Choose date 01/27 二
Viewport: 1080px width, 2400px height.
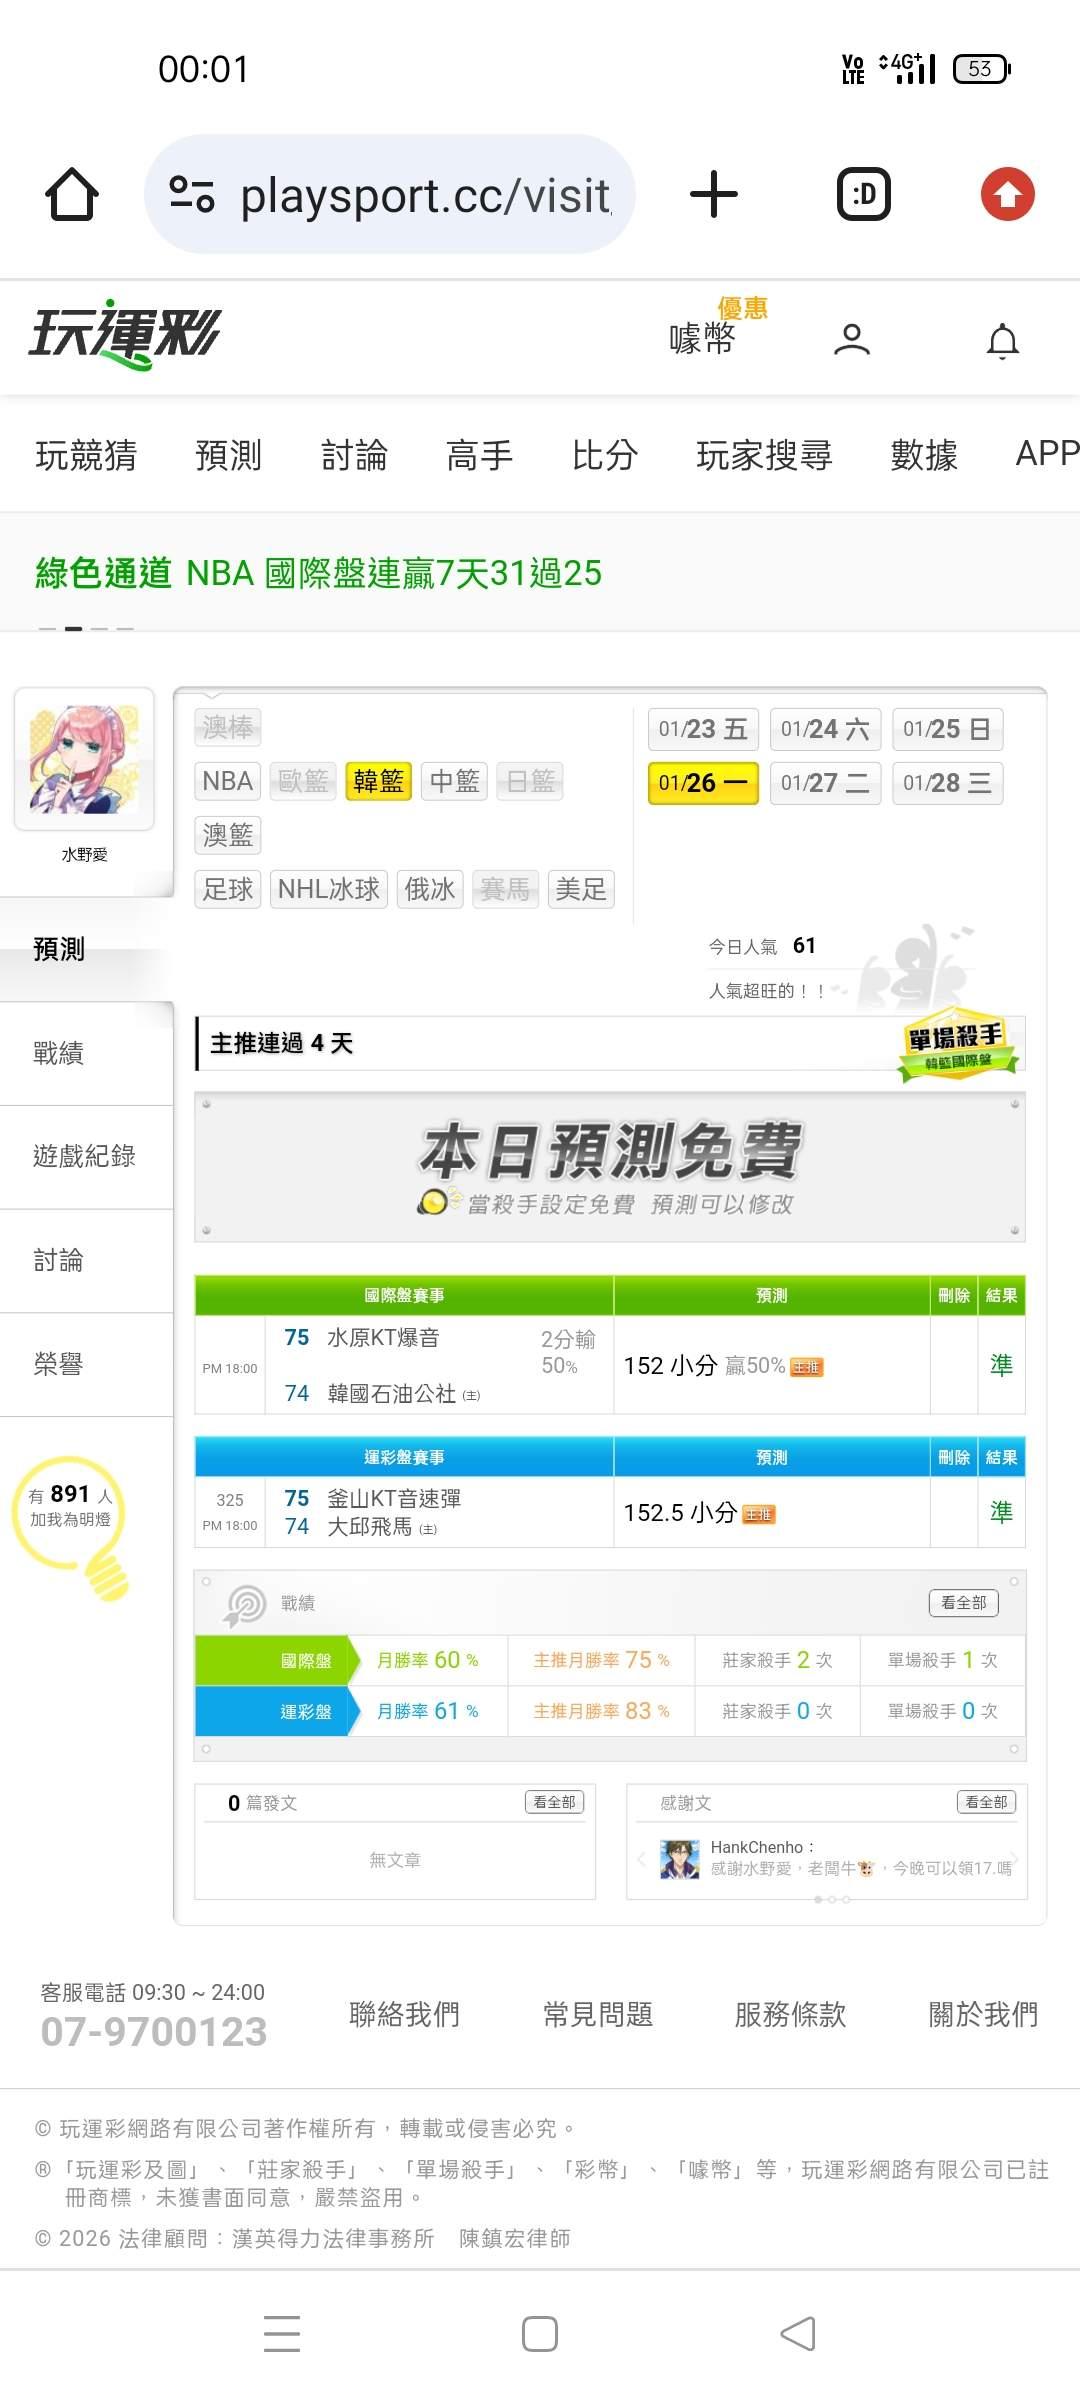[x=825, y=783]
